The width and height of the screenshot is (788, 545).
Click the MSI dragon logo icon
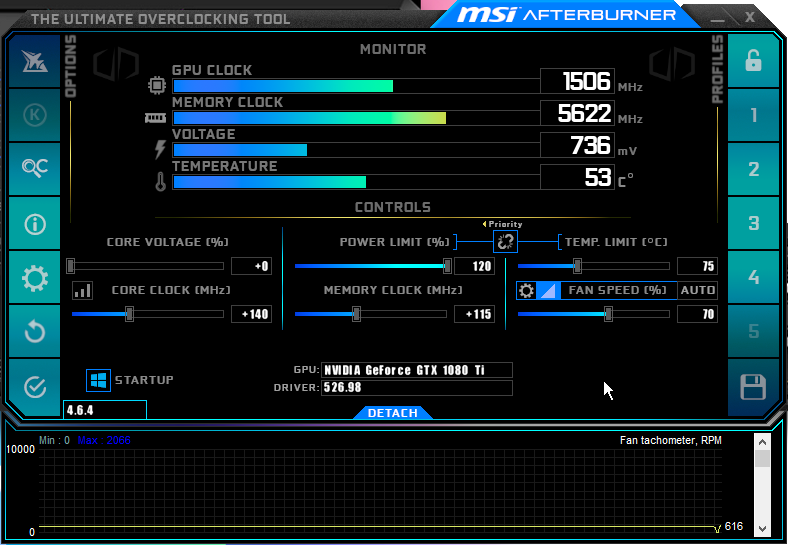[34, 61]
